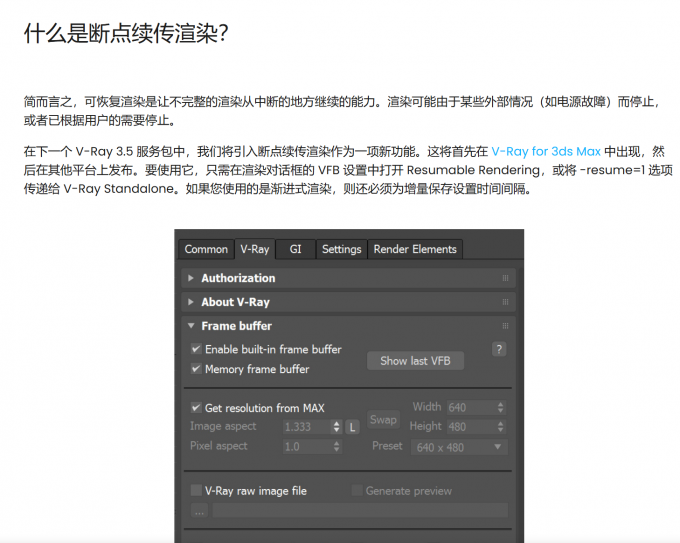
Task: Switch to the Common tab
Action: coord(206,249)
